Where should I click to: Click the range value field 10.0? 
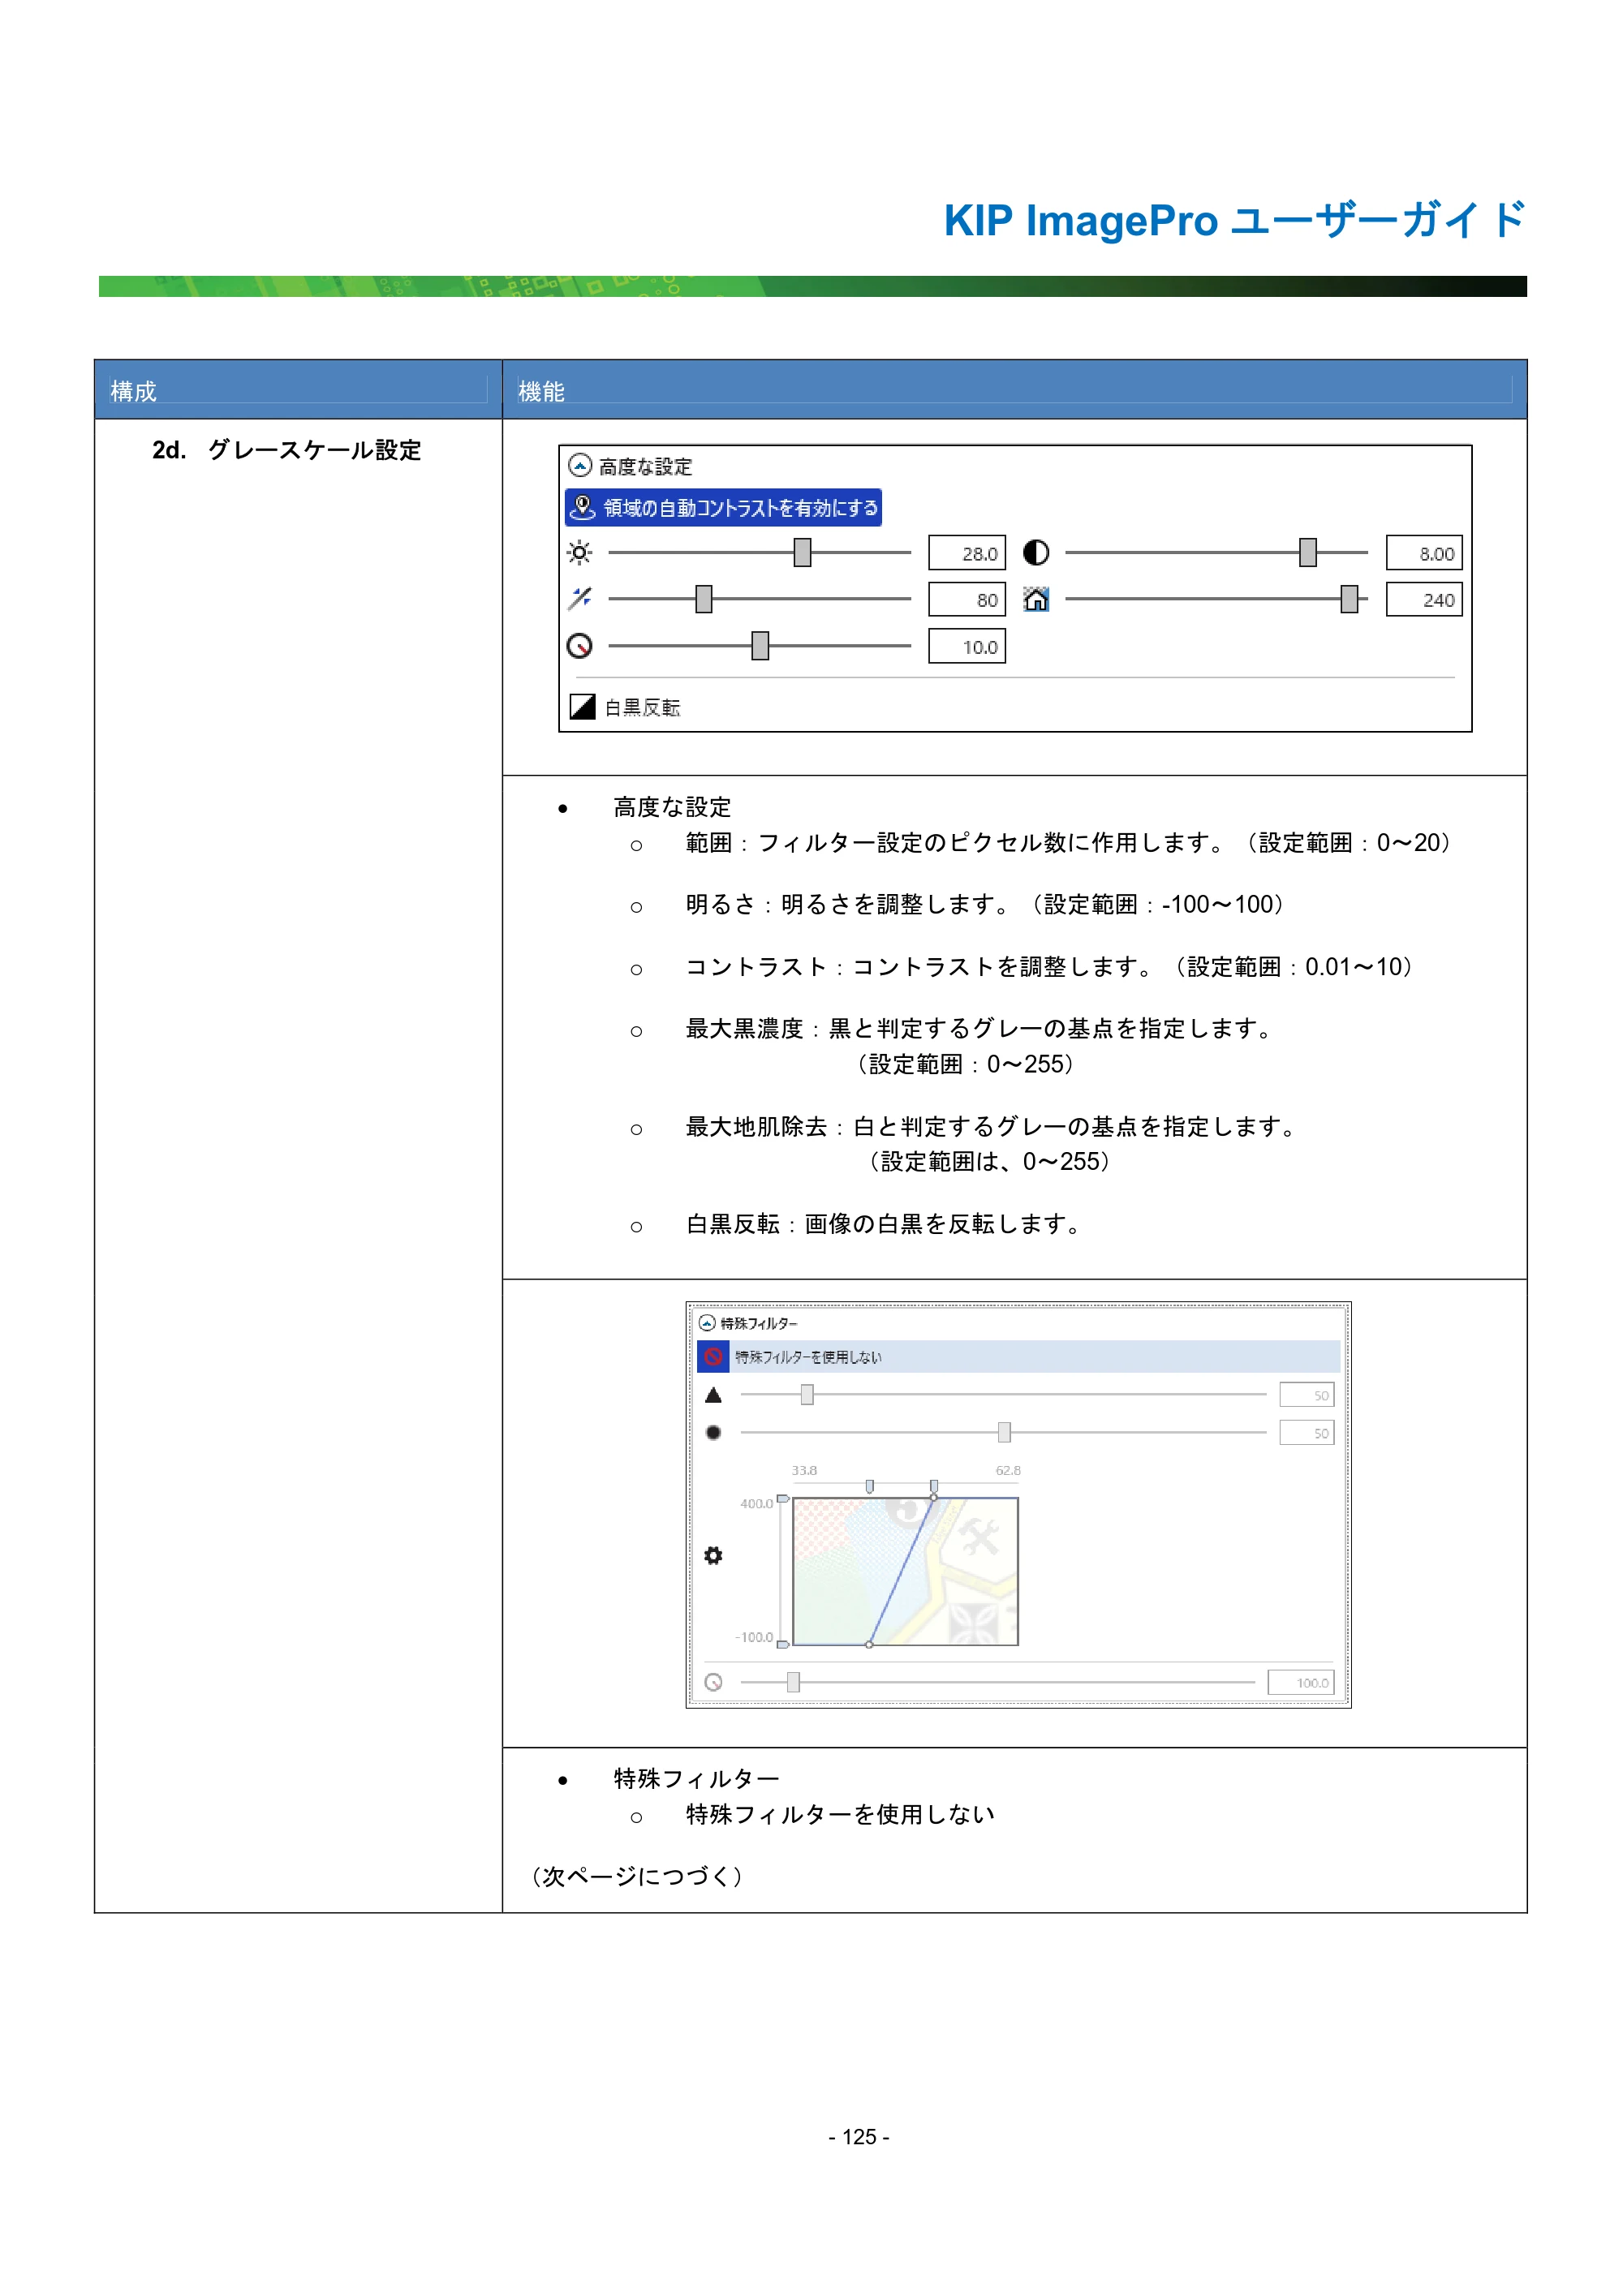pos(967,647)
